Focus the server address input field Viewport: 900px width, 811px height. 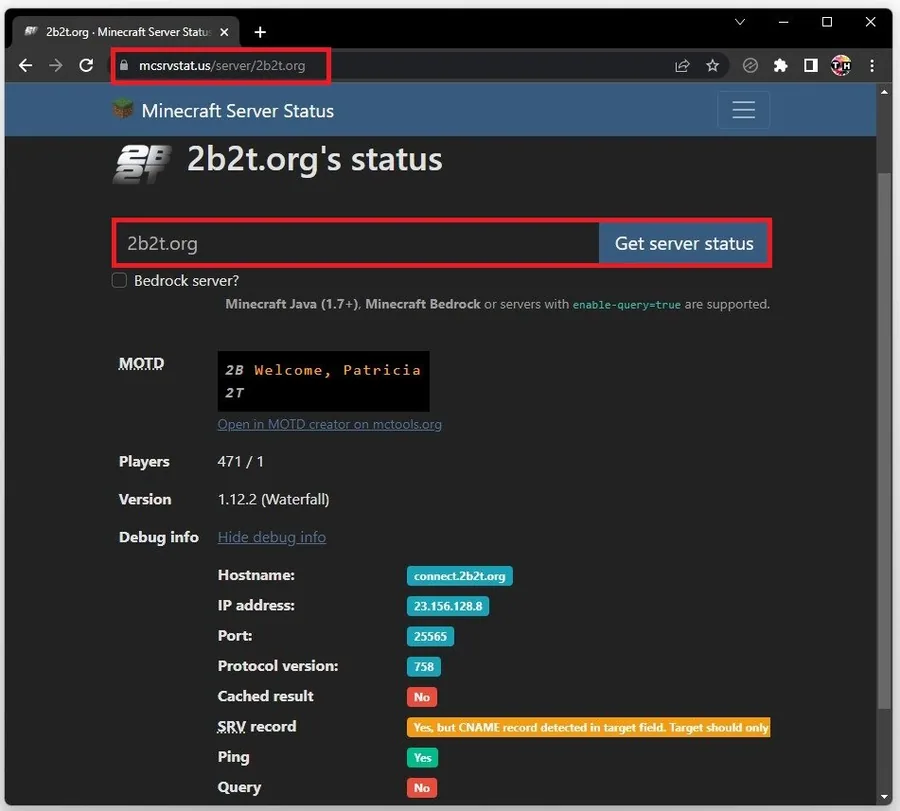pyautogui.click(x=357, y=243)
